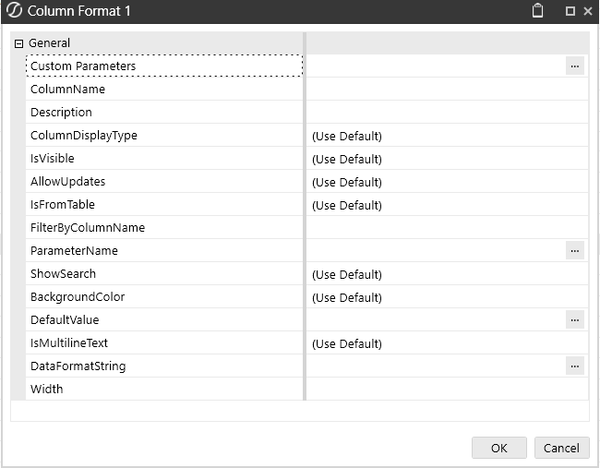The image size is (600, 468).
Task: Open the DefaultValue ellipsis editor button
Action: click(x=574, y=320)
